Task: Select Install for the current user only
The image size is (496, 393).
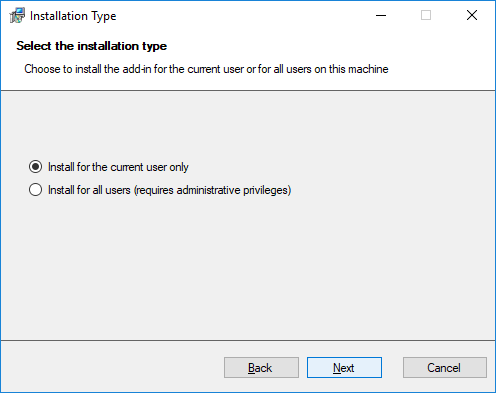Action: pos(36,167)
